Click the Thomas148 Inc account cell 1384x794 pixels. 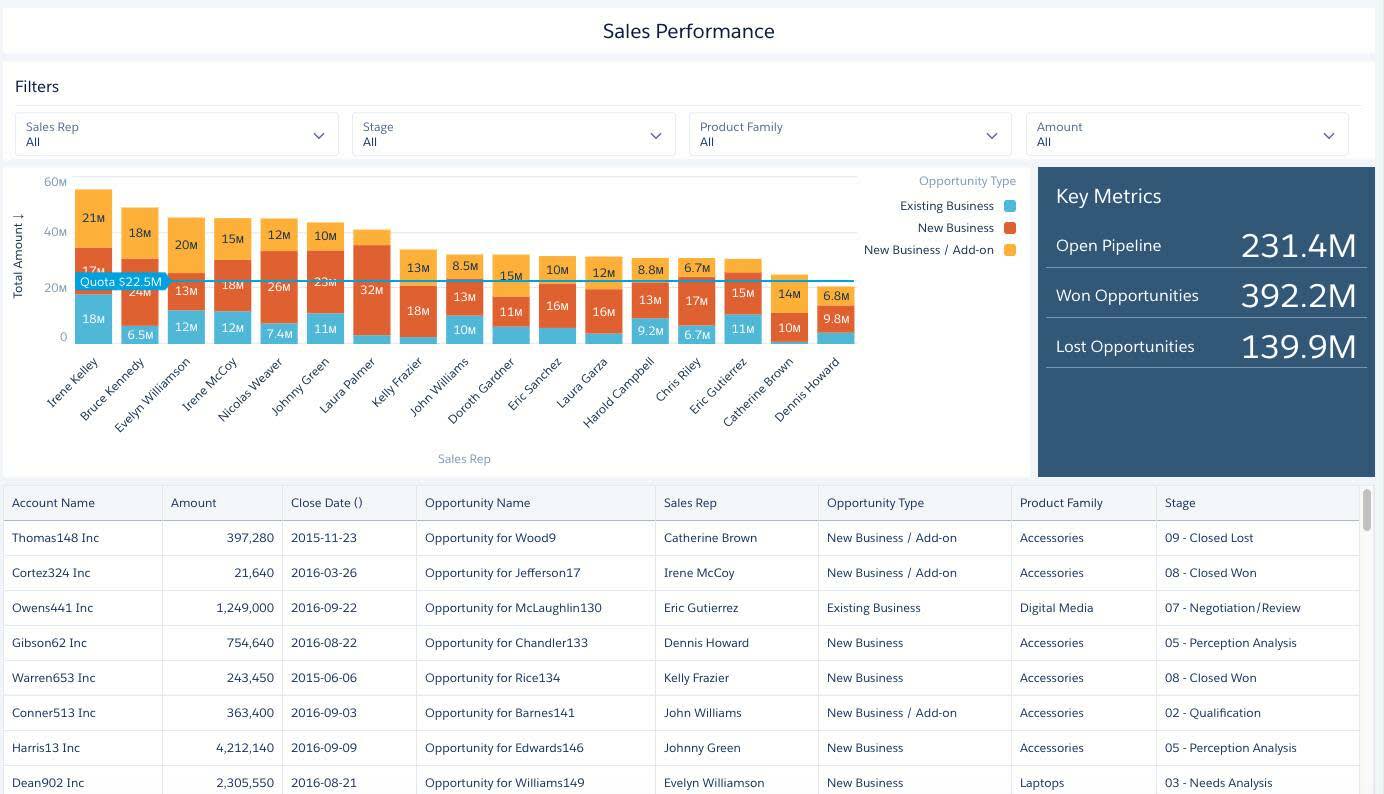coord(83,538)
